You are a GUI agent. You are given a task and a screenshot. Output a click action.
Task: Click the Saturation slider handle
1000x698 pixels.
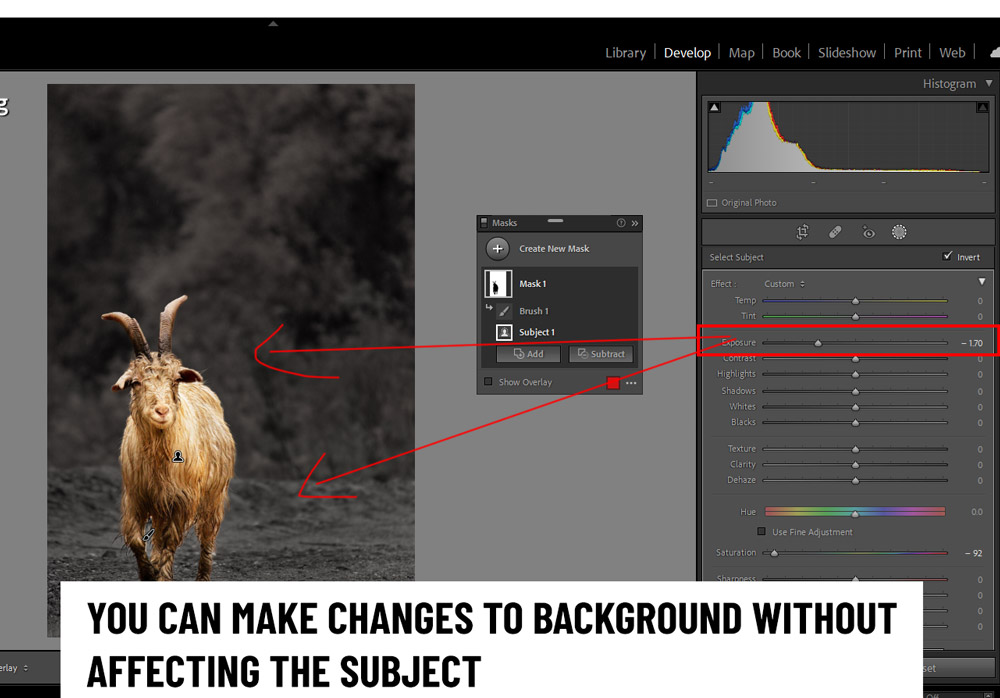[774, 553]
